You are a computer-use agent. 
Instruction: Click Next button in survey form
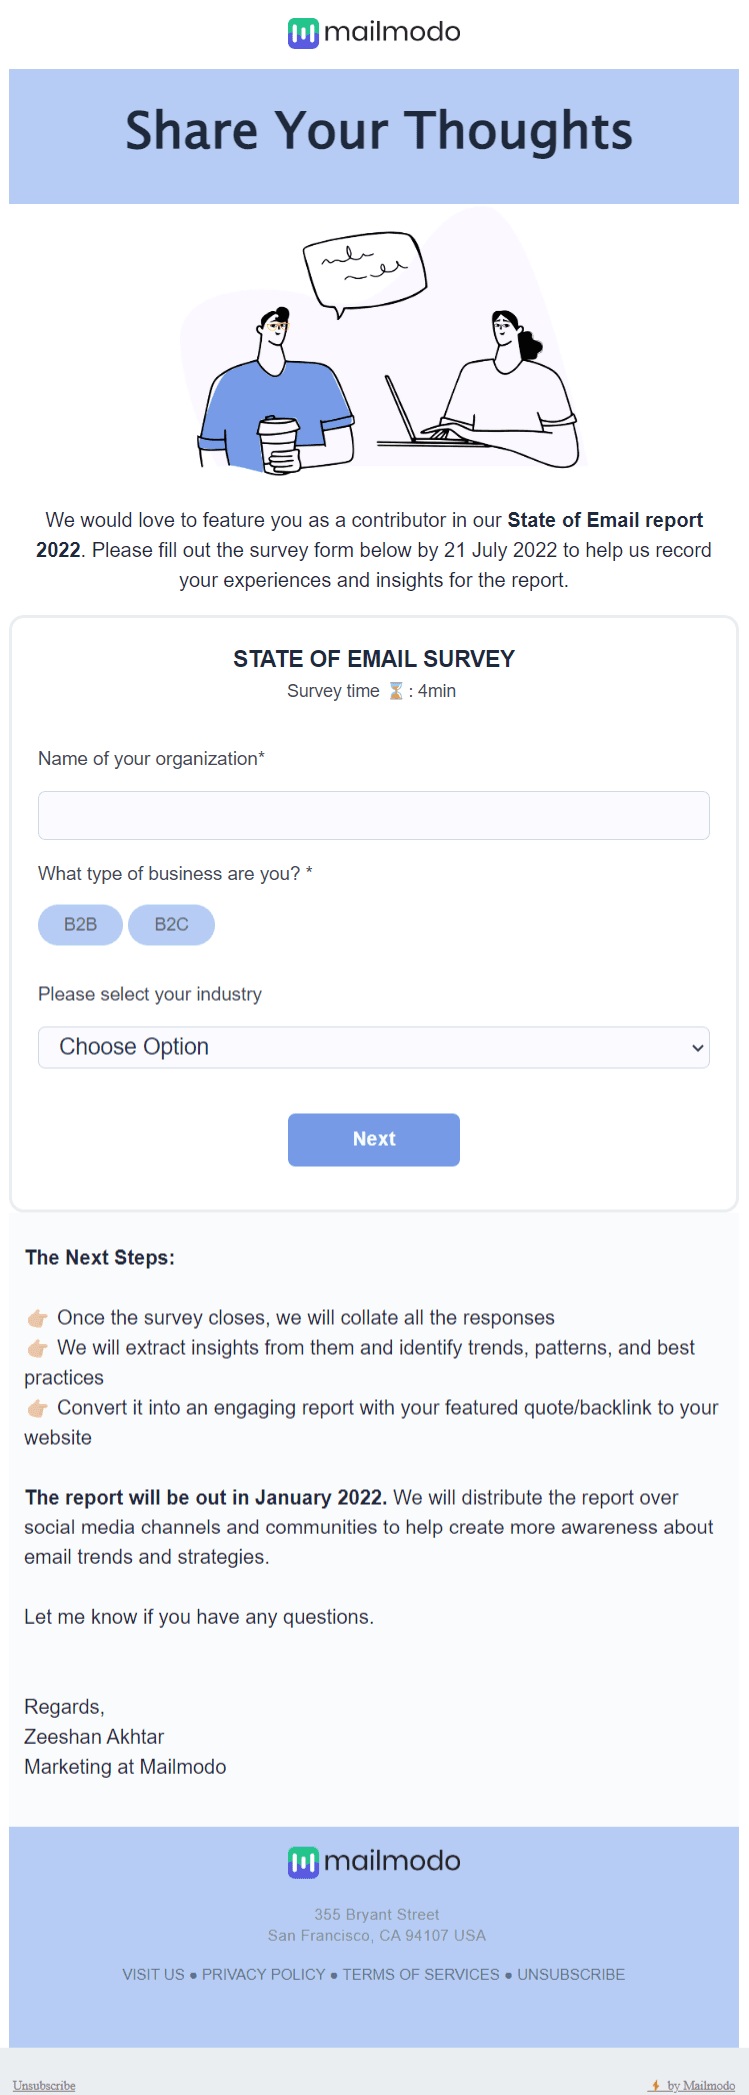(x=374, y=1139)
